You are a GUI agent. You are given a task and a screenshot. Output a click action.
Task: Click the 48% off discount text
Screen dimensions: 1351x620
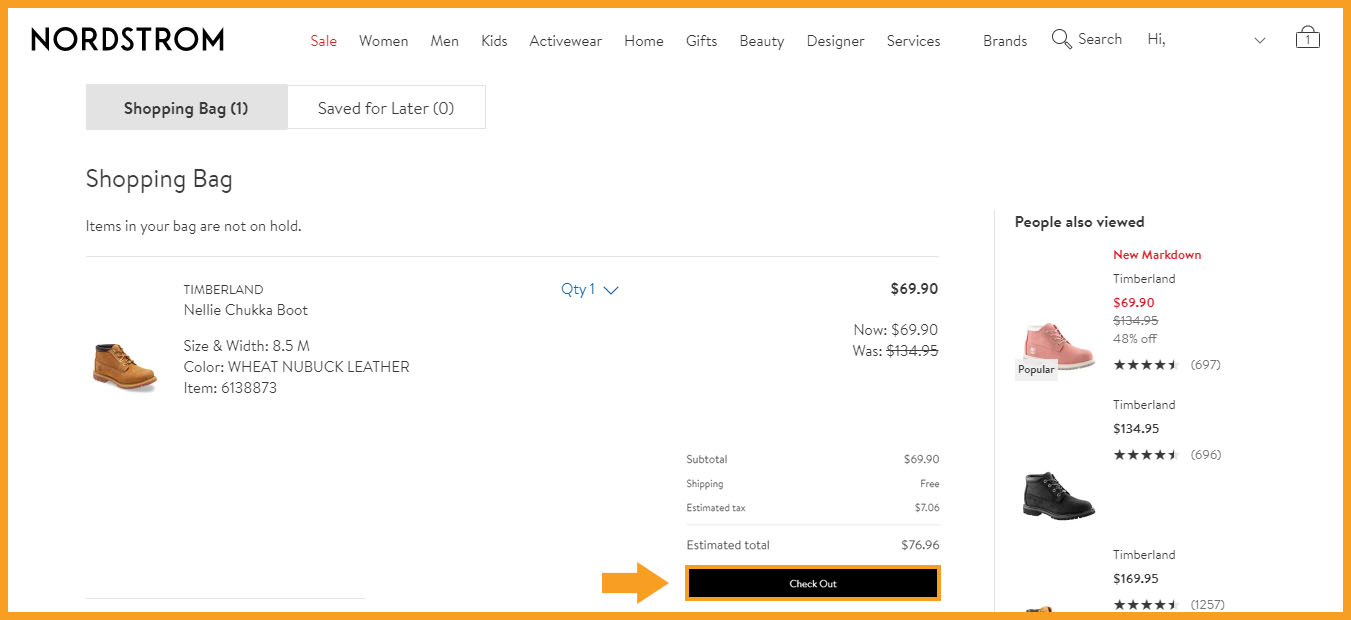point(1133,339)
